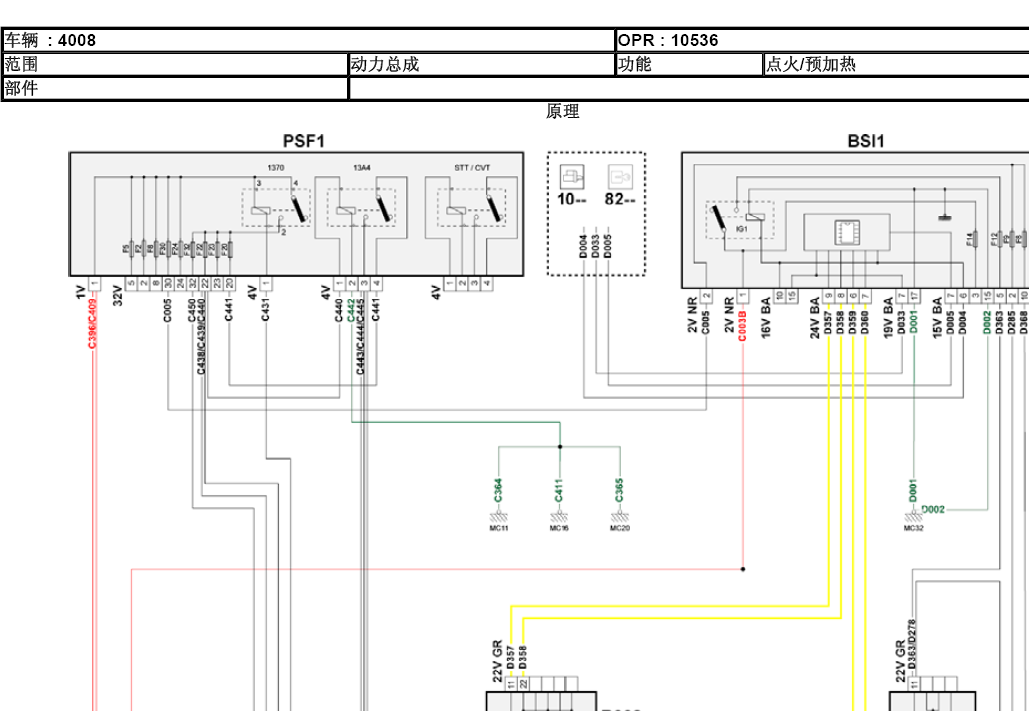Select fuse F14 in BSI1
The image size is (1029, 711).
point(975,240)
